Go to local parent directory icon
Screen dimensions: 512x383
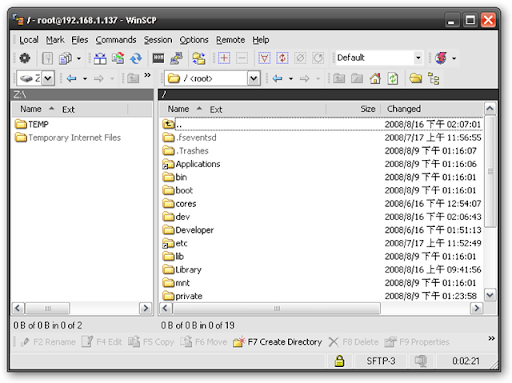coord(133,79)
